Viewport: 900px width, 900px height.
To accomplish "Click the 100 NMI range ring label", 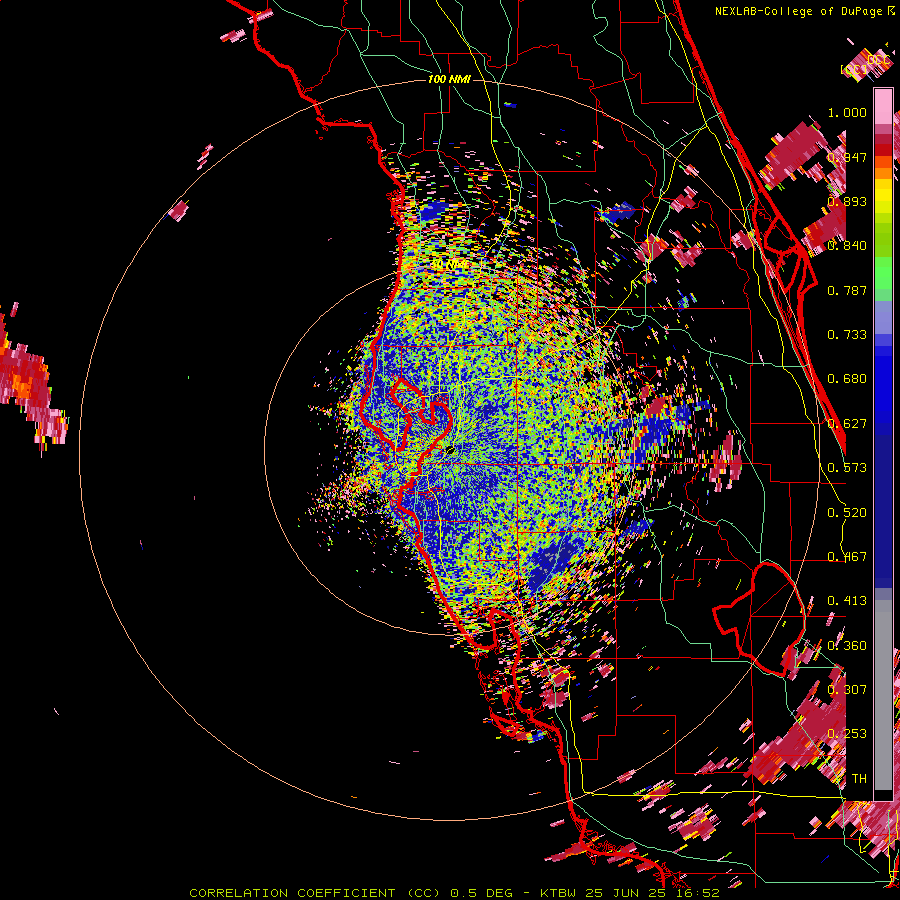I will 449,79.
